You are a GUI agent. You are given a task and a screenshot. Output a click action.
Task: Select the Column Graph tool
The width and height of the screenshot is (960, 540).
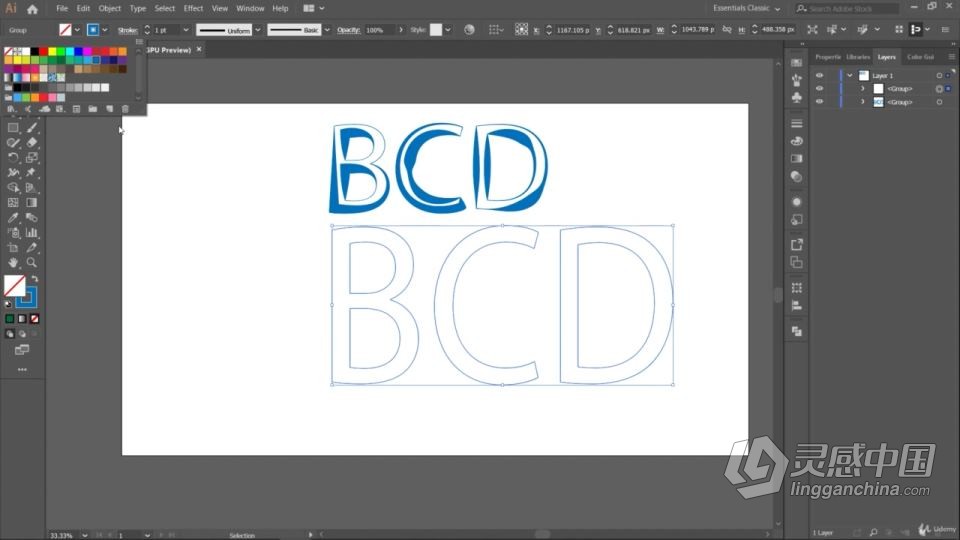point(32,233)
